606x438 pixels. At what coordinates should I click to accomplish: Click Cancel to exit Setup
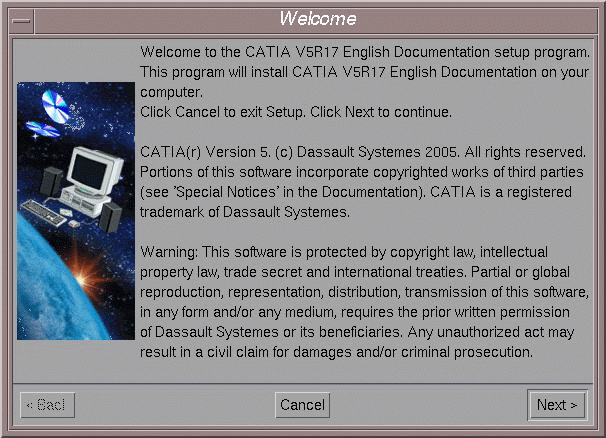(x=302, y=405)
